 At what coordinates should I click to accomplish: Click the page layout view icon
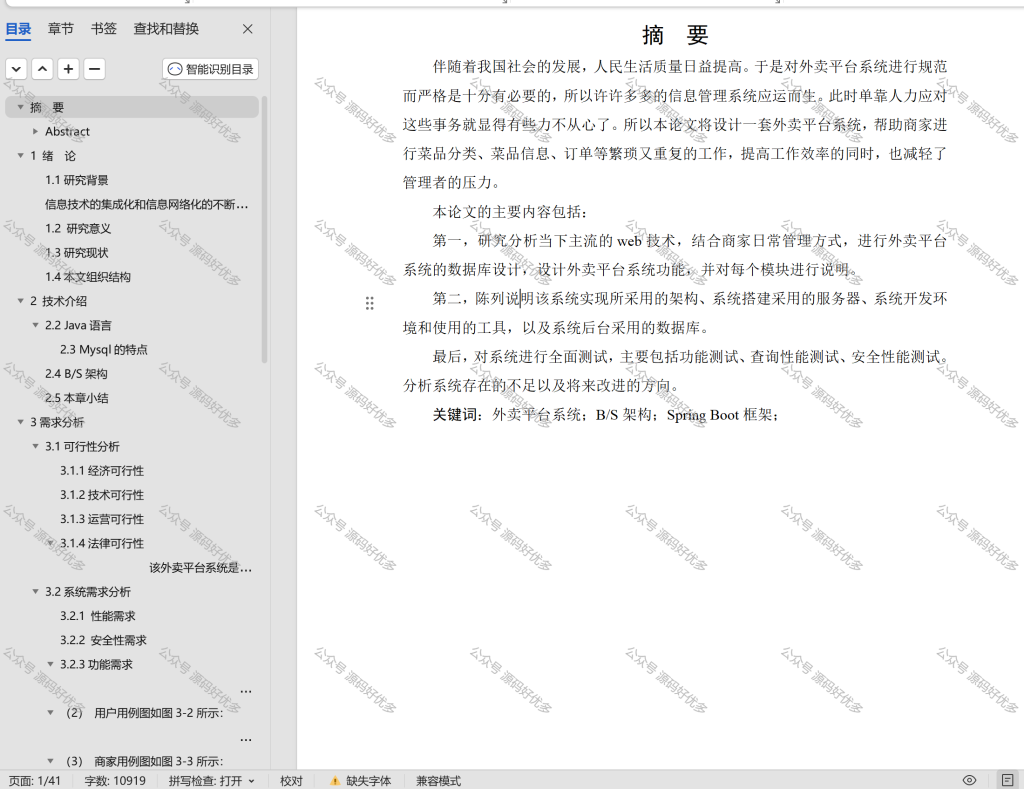click(x=1008, y=781)
